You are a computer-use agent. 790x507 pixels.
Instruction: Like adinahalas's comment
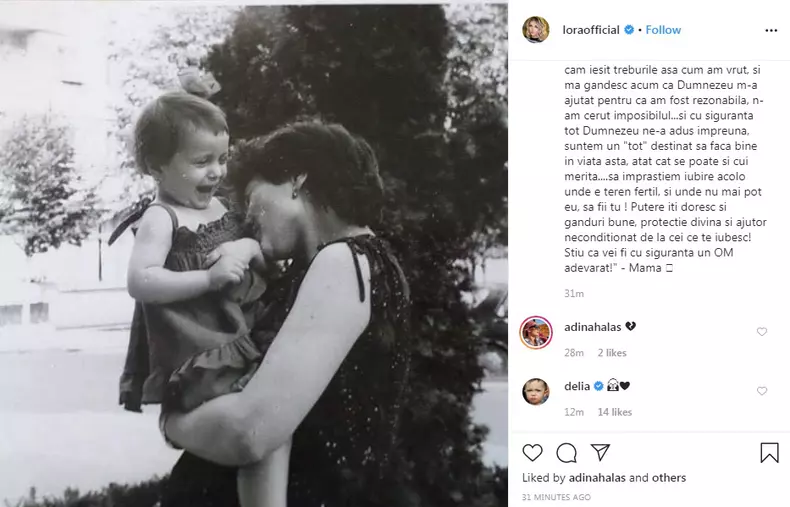(x=762, y=332)
